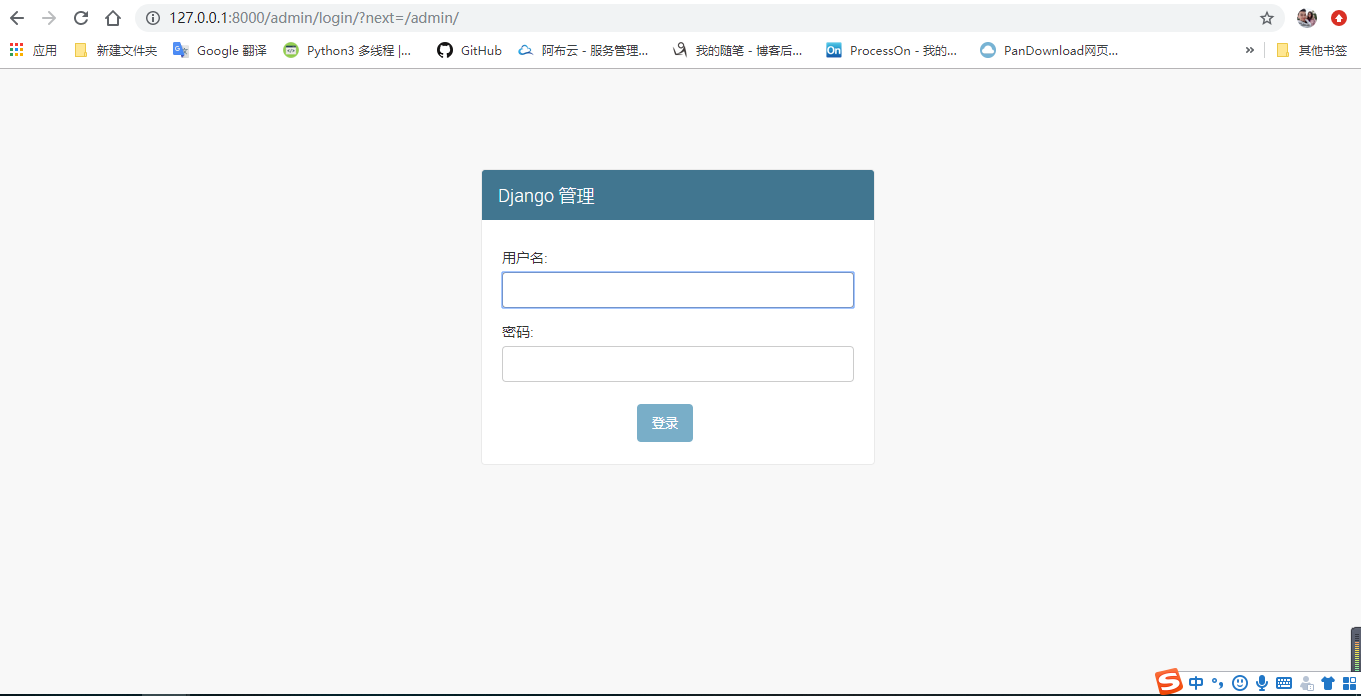Click the red update arrow icon in the browser toolbar

[x=1339, y=18]
